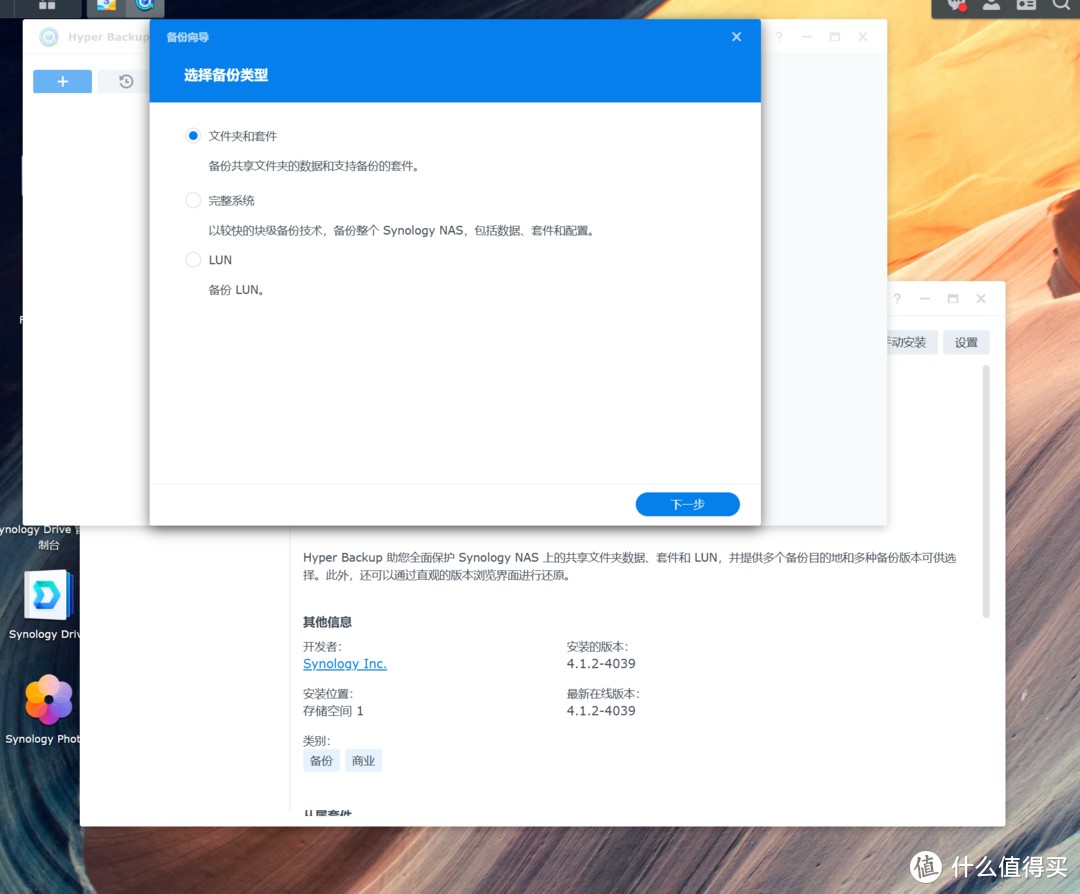Open the widgets panel icon
This screenshot has width=1080, height=894.
1026,6
